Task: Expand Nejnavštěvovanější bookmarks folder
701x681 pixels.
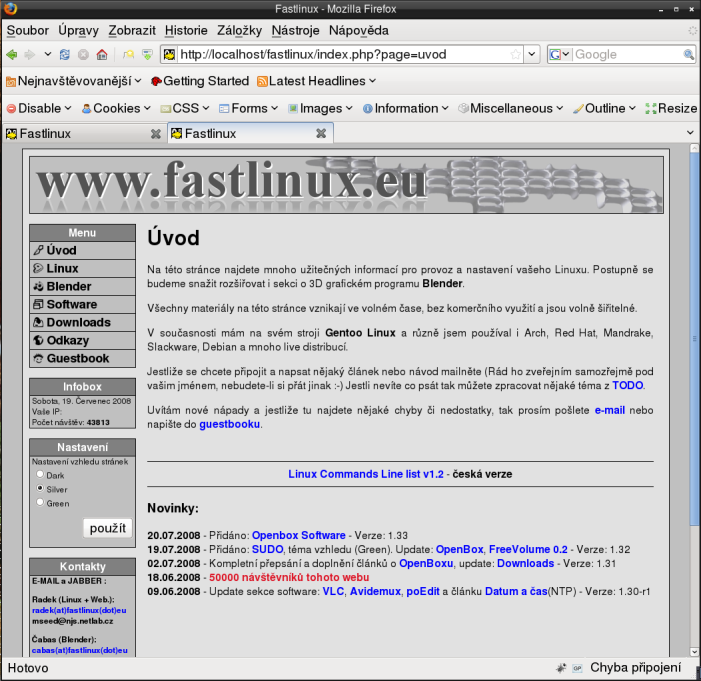Action: point(73,81)
